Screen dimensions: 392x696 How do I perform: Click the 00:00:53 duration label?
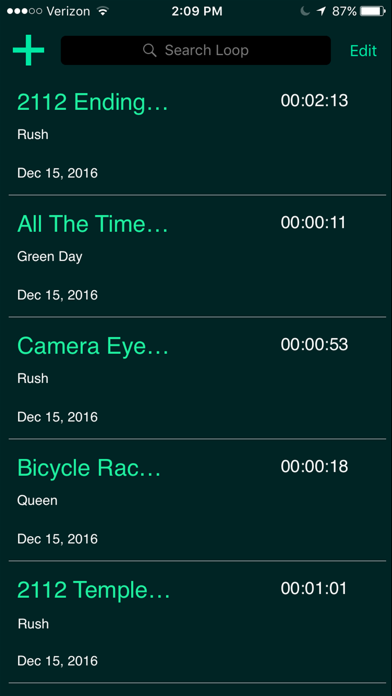(314, 345)
